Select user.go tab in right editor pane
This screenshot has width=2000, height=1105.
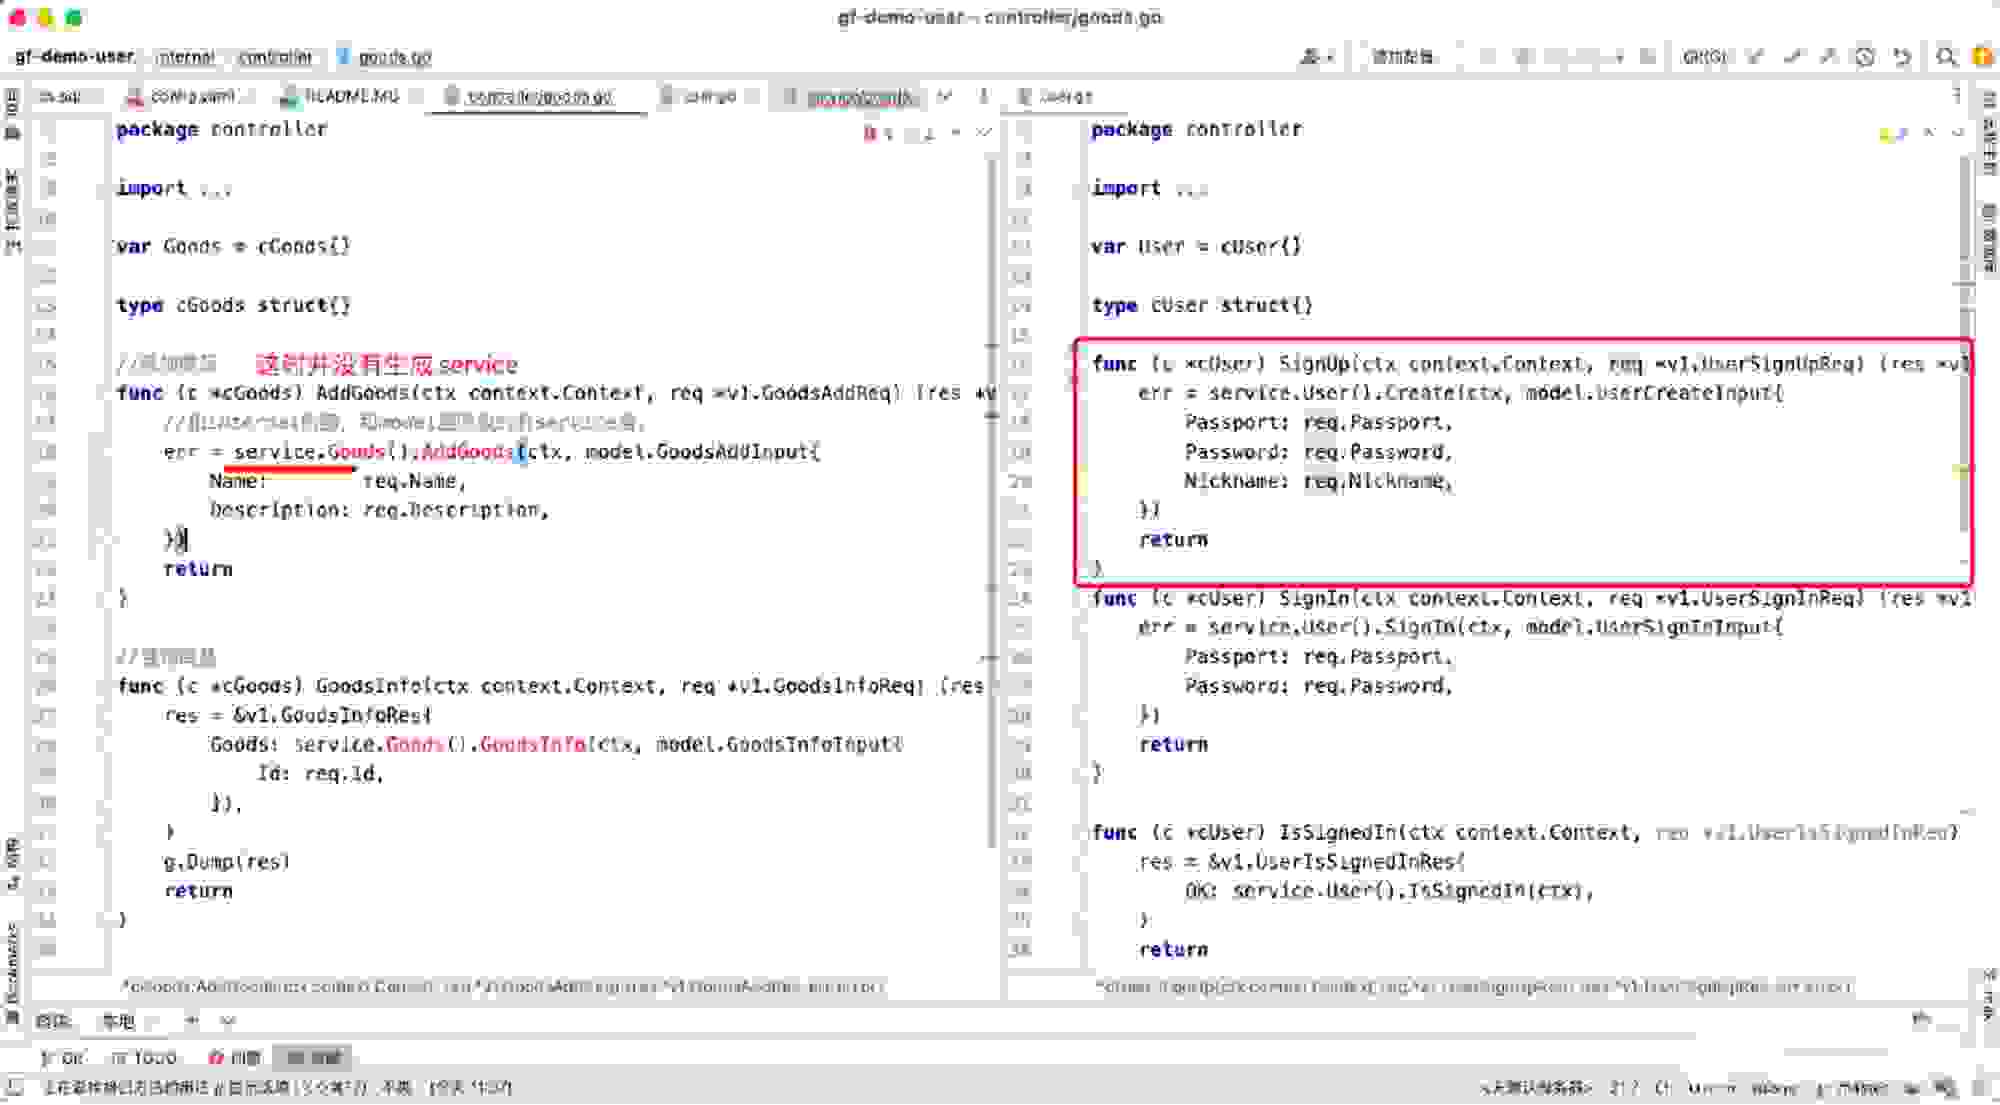pos(1064,96)
